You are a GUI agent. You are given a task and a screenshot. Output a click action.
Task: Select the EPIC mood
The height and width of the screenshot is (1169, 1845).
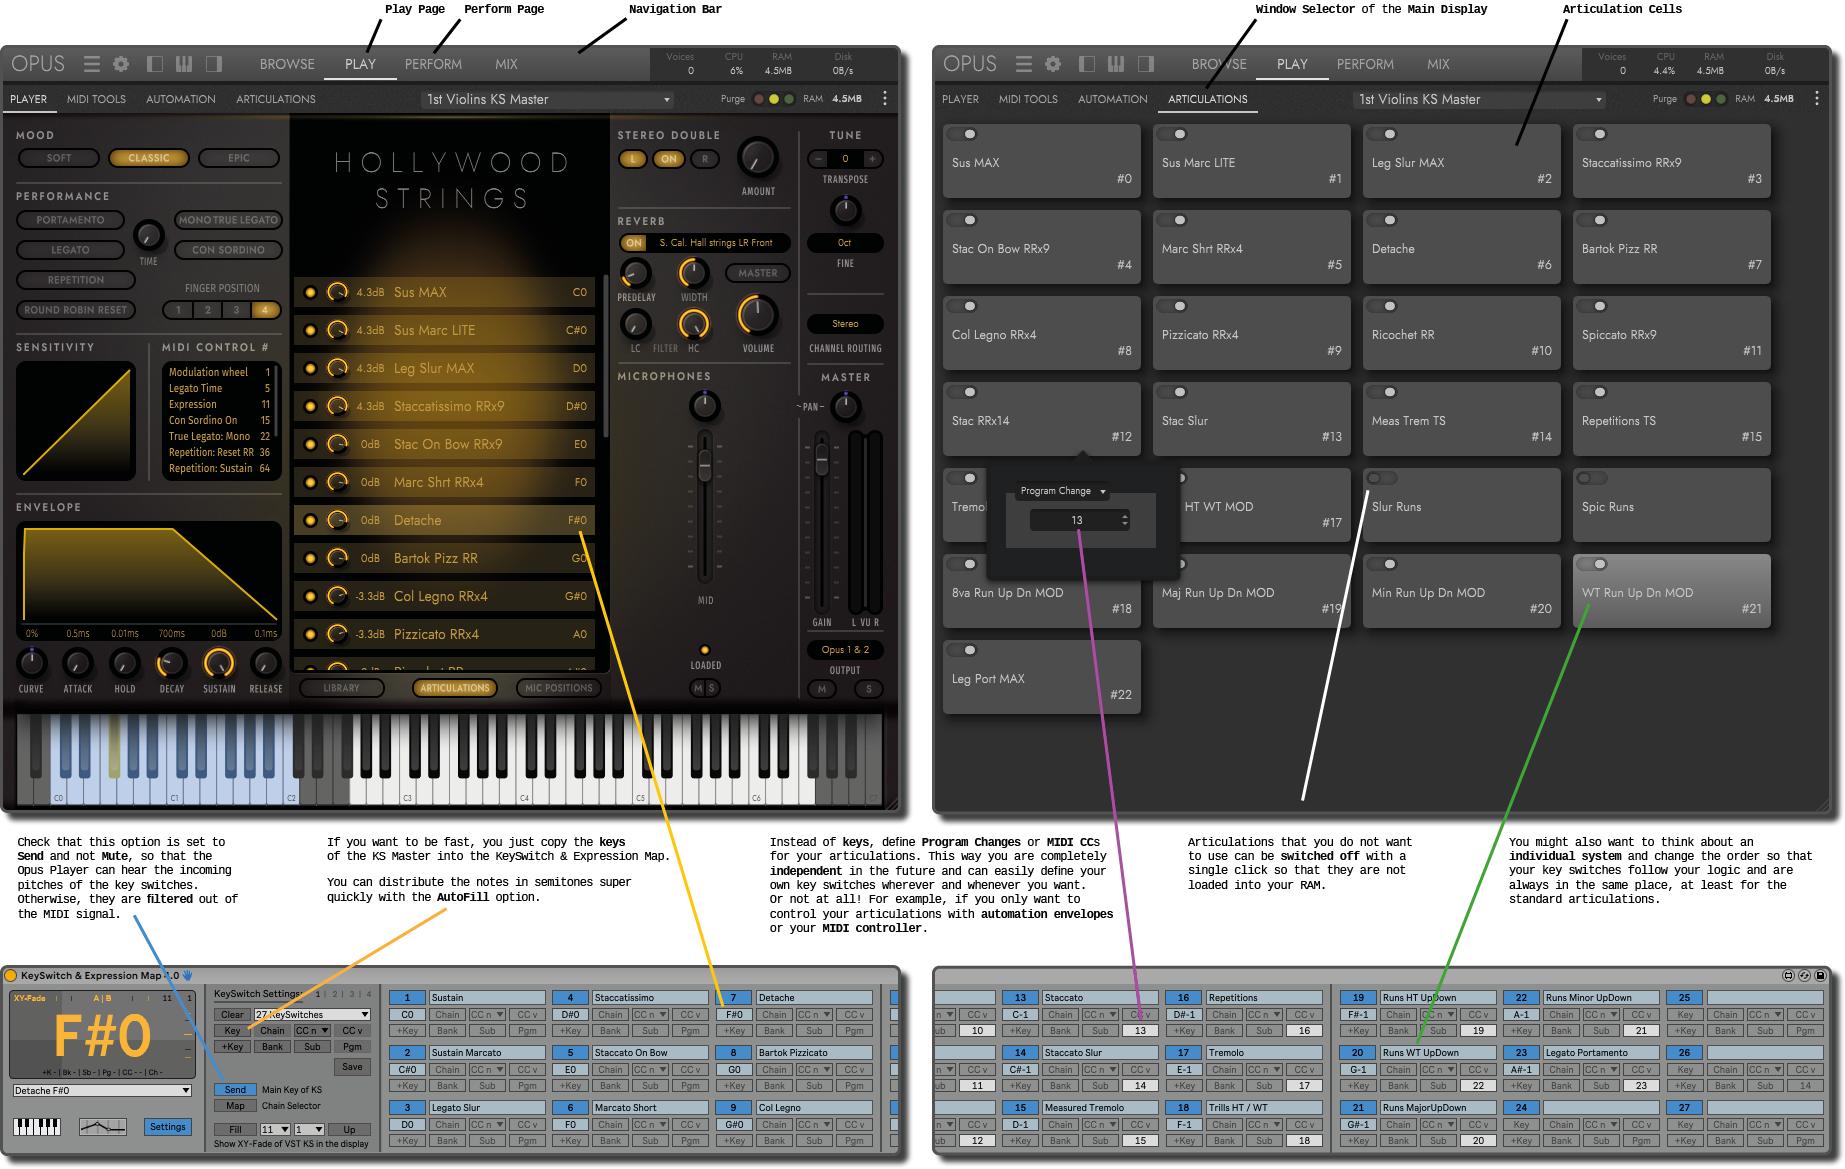coord(239,158)
